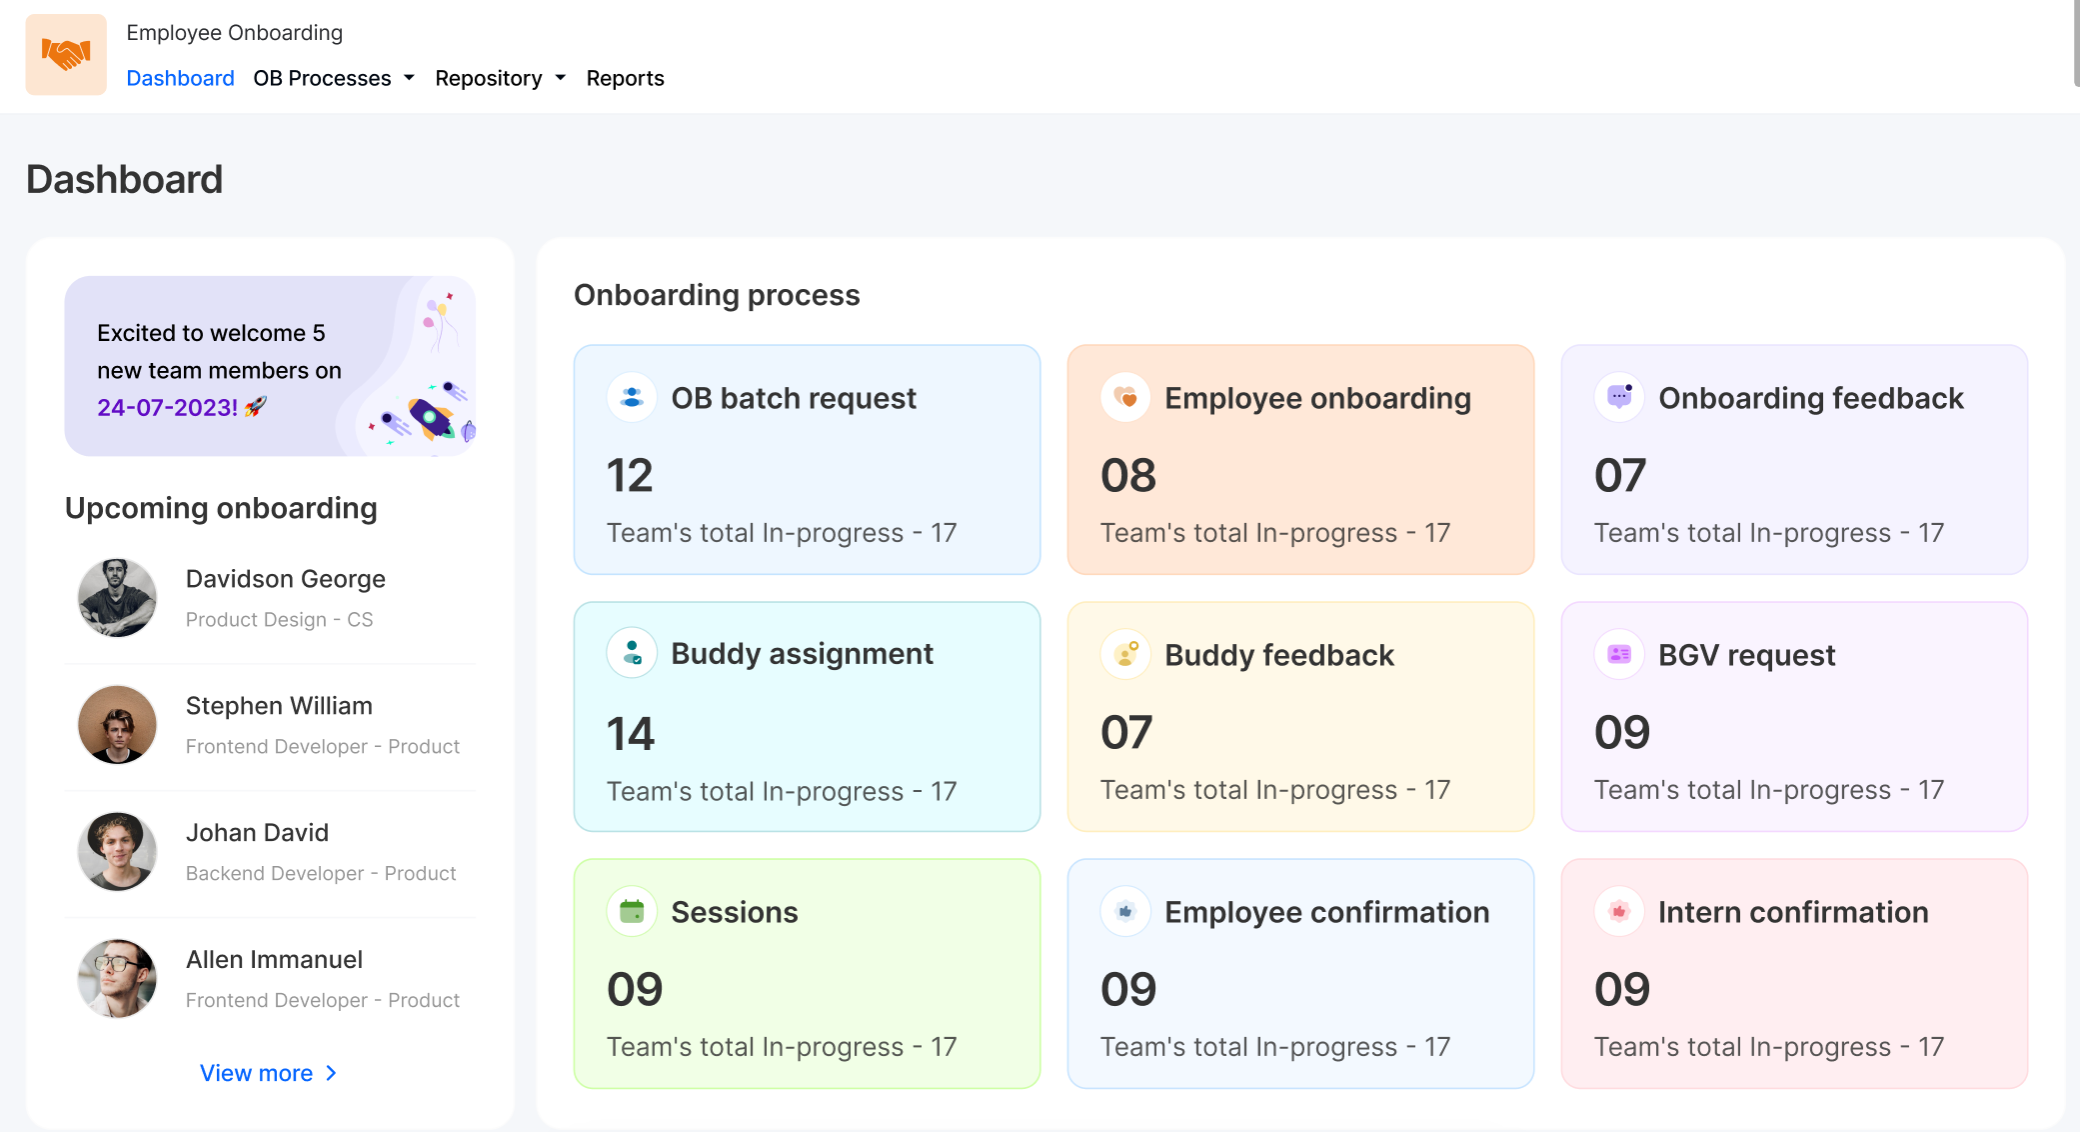Click the page scrollbar at right edge

pyautogui.click(x=2076, y=43)
